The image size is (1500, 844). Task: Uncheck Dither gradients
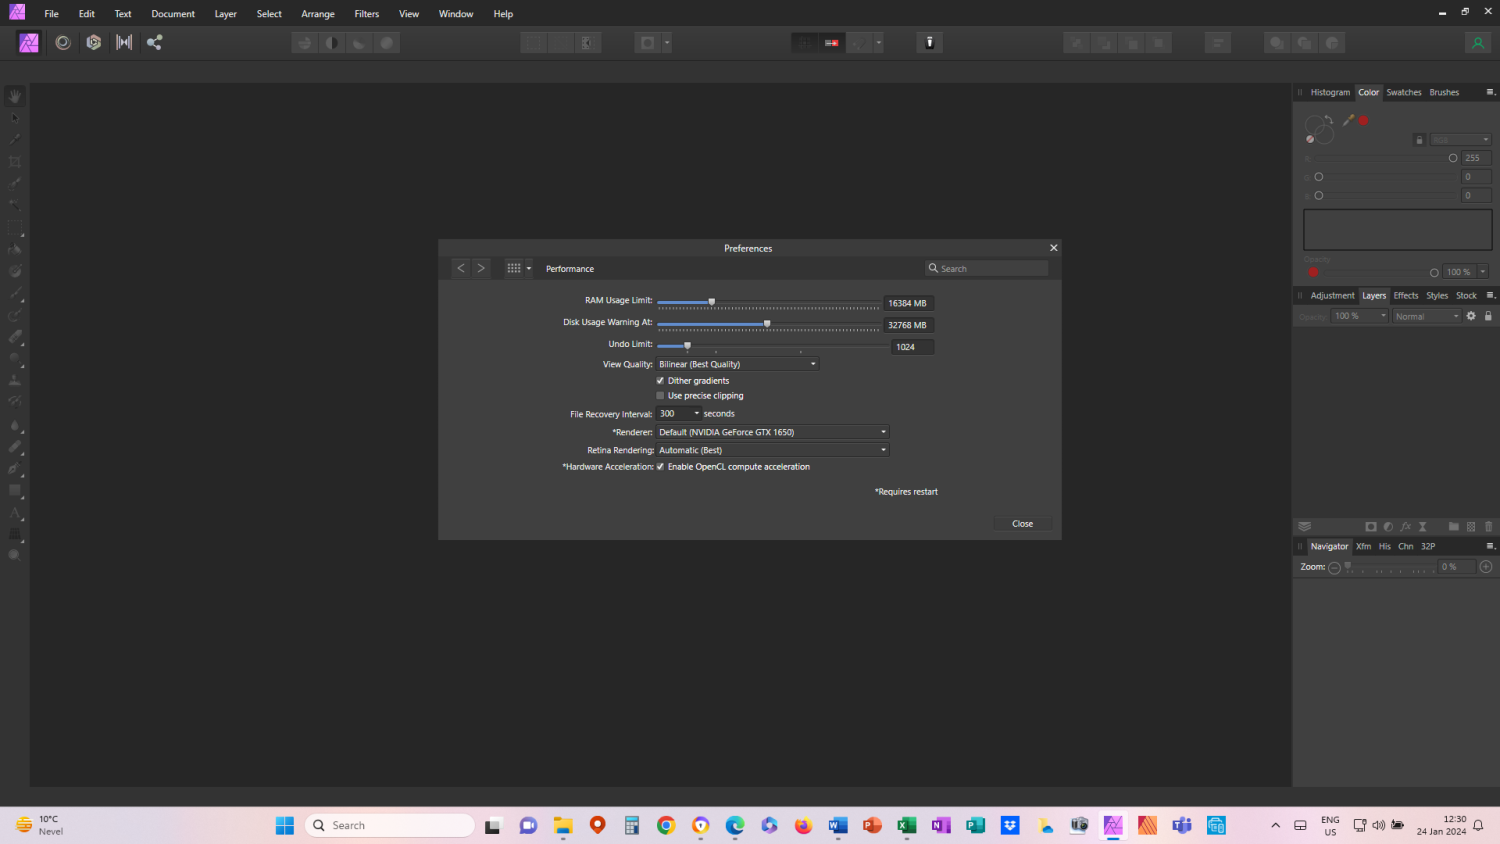pyautogui.click(x=660, y=380)
